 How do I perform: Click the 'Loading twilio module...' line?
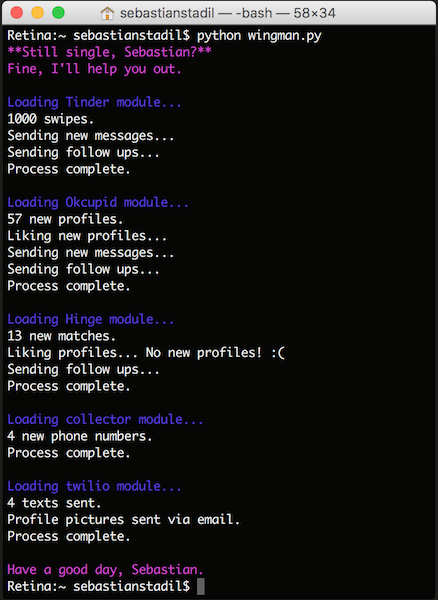pos(94,486)
